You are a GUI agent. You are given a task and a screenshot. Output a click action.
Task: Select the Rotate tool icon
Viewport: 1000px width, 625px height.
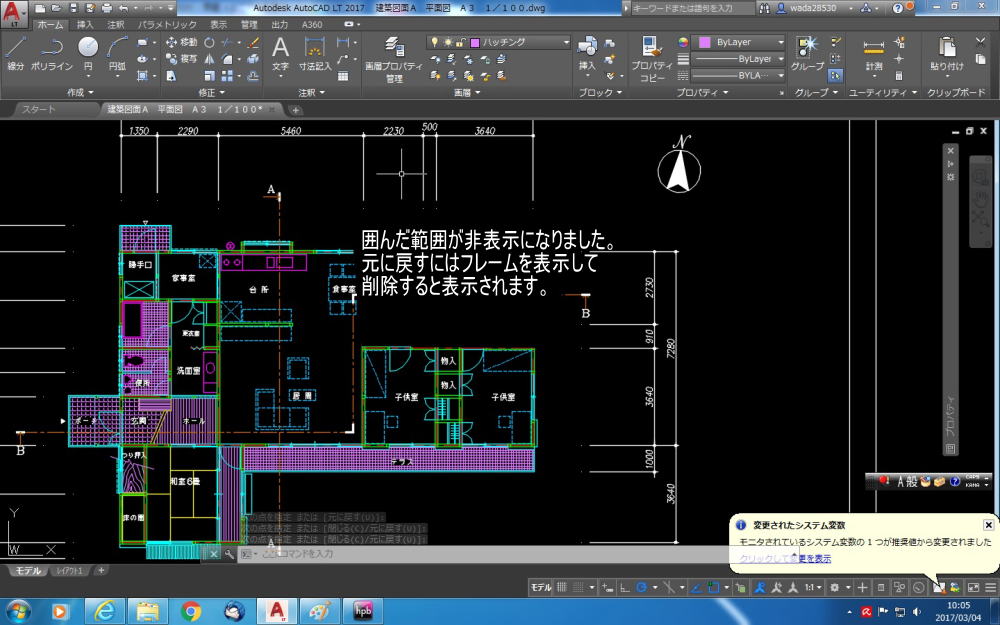[209, 42]
